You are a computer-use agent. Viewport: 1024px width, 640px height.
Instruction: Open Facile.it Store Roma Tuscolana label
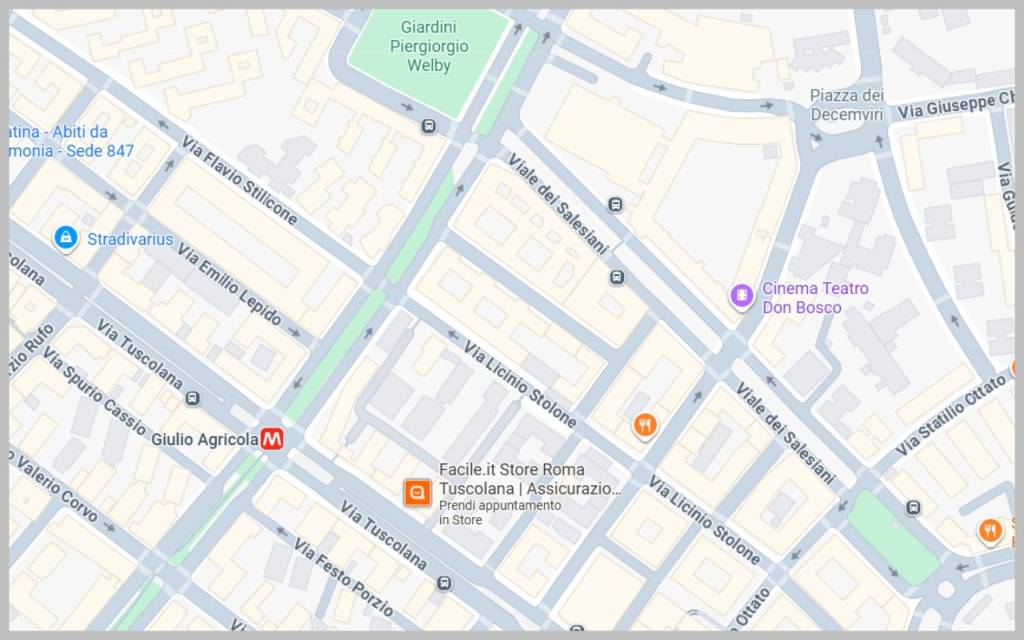coord(530,479)
